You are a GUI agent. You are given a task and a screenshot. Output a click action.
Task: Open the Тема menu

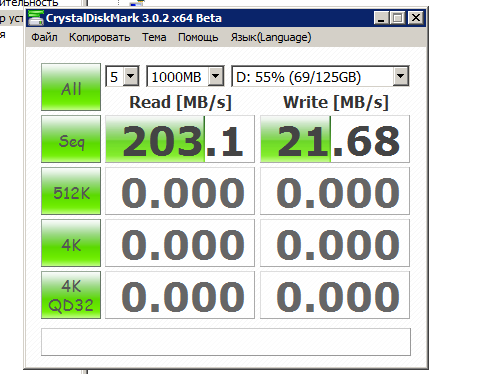pyautogui.click(x=154, y=37)
